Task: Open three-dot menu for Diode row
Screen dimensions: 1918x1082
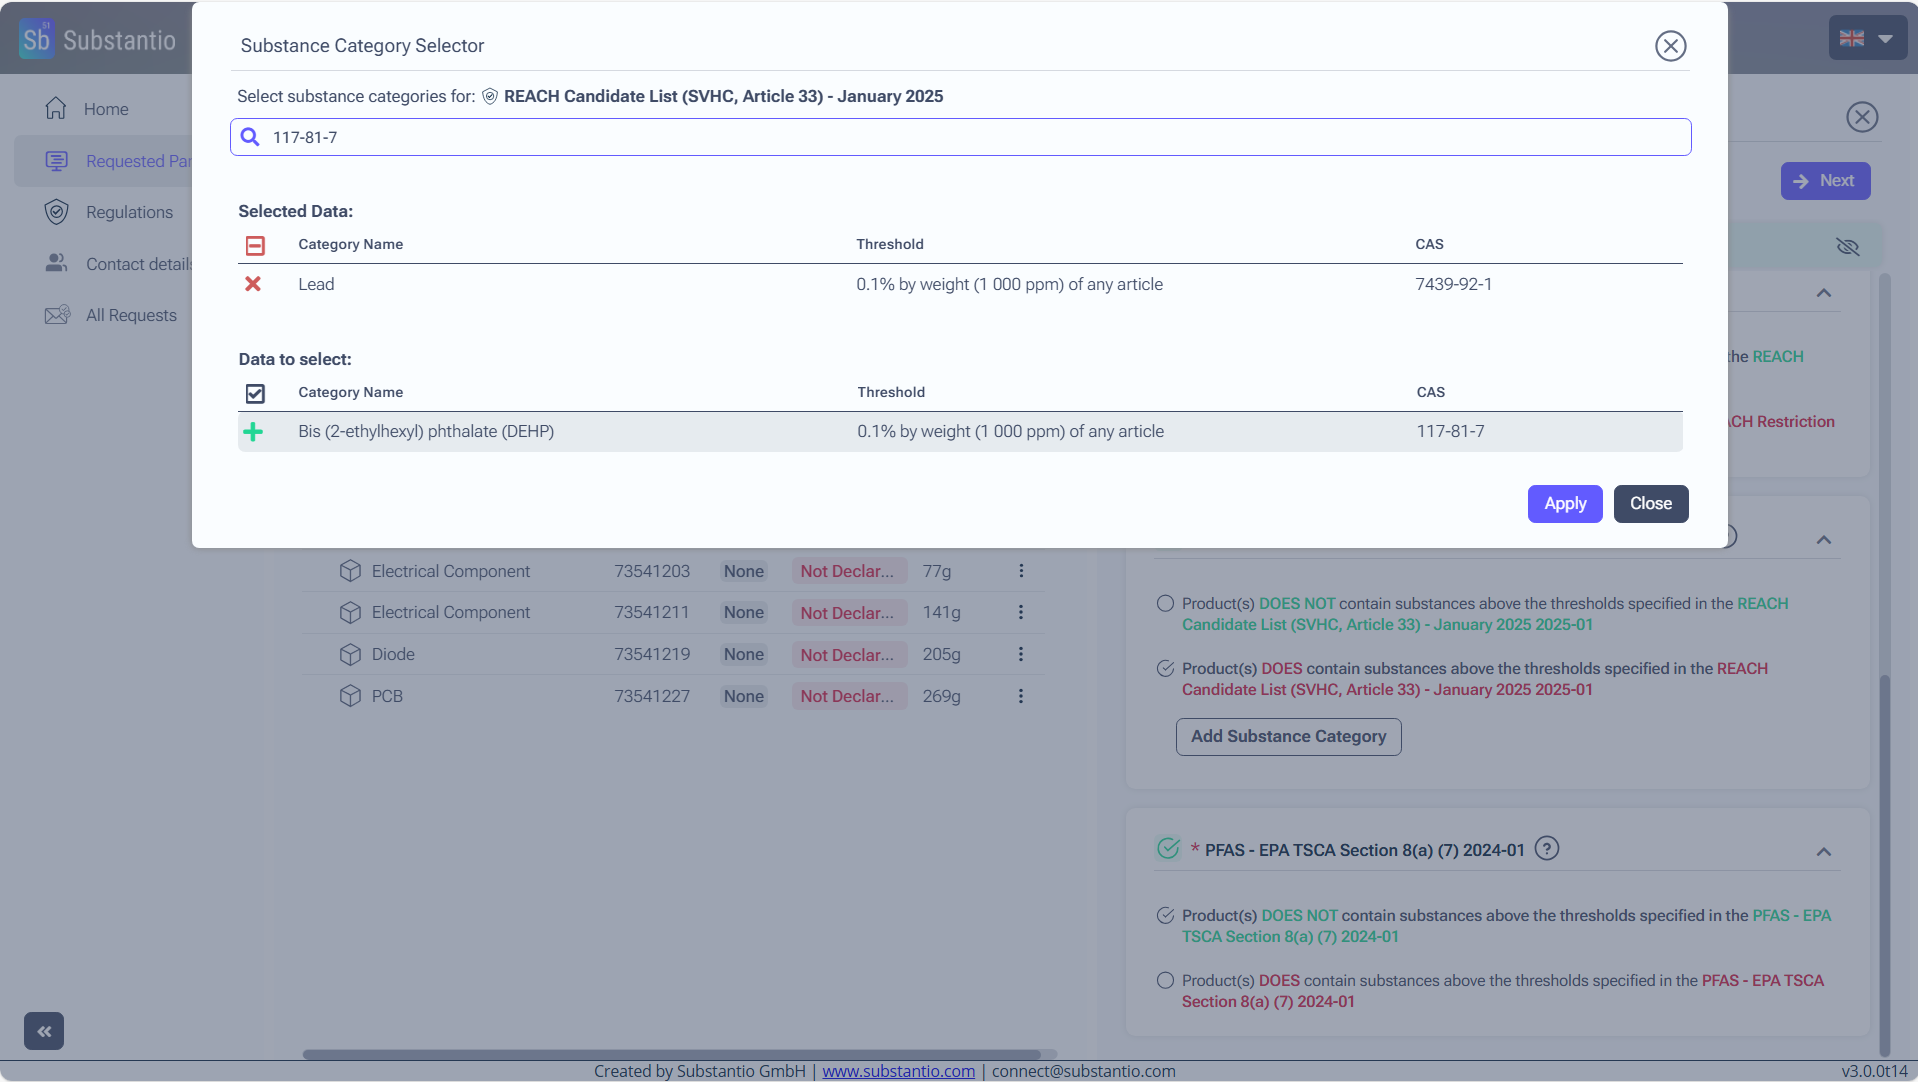Action: tap(1020, 654)
